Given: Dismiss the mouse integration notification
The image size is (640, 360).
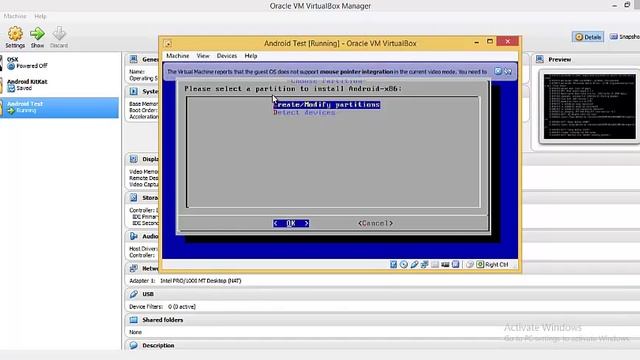Looking at the screenshot, I should click(498, 71).
